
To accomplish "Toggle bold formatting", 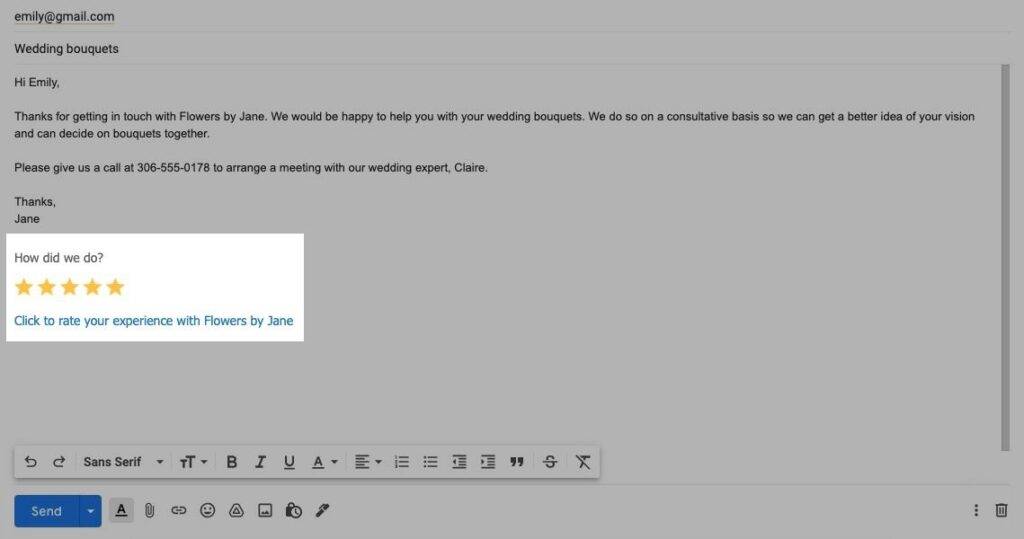I will coord(232,462).
